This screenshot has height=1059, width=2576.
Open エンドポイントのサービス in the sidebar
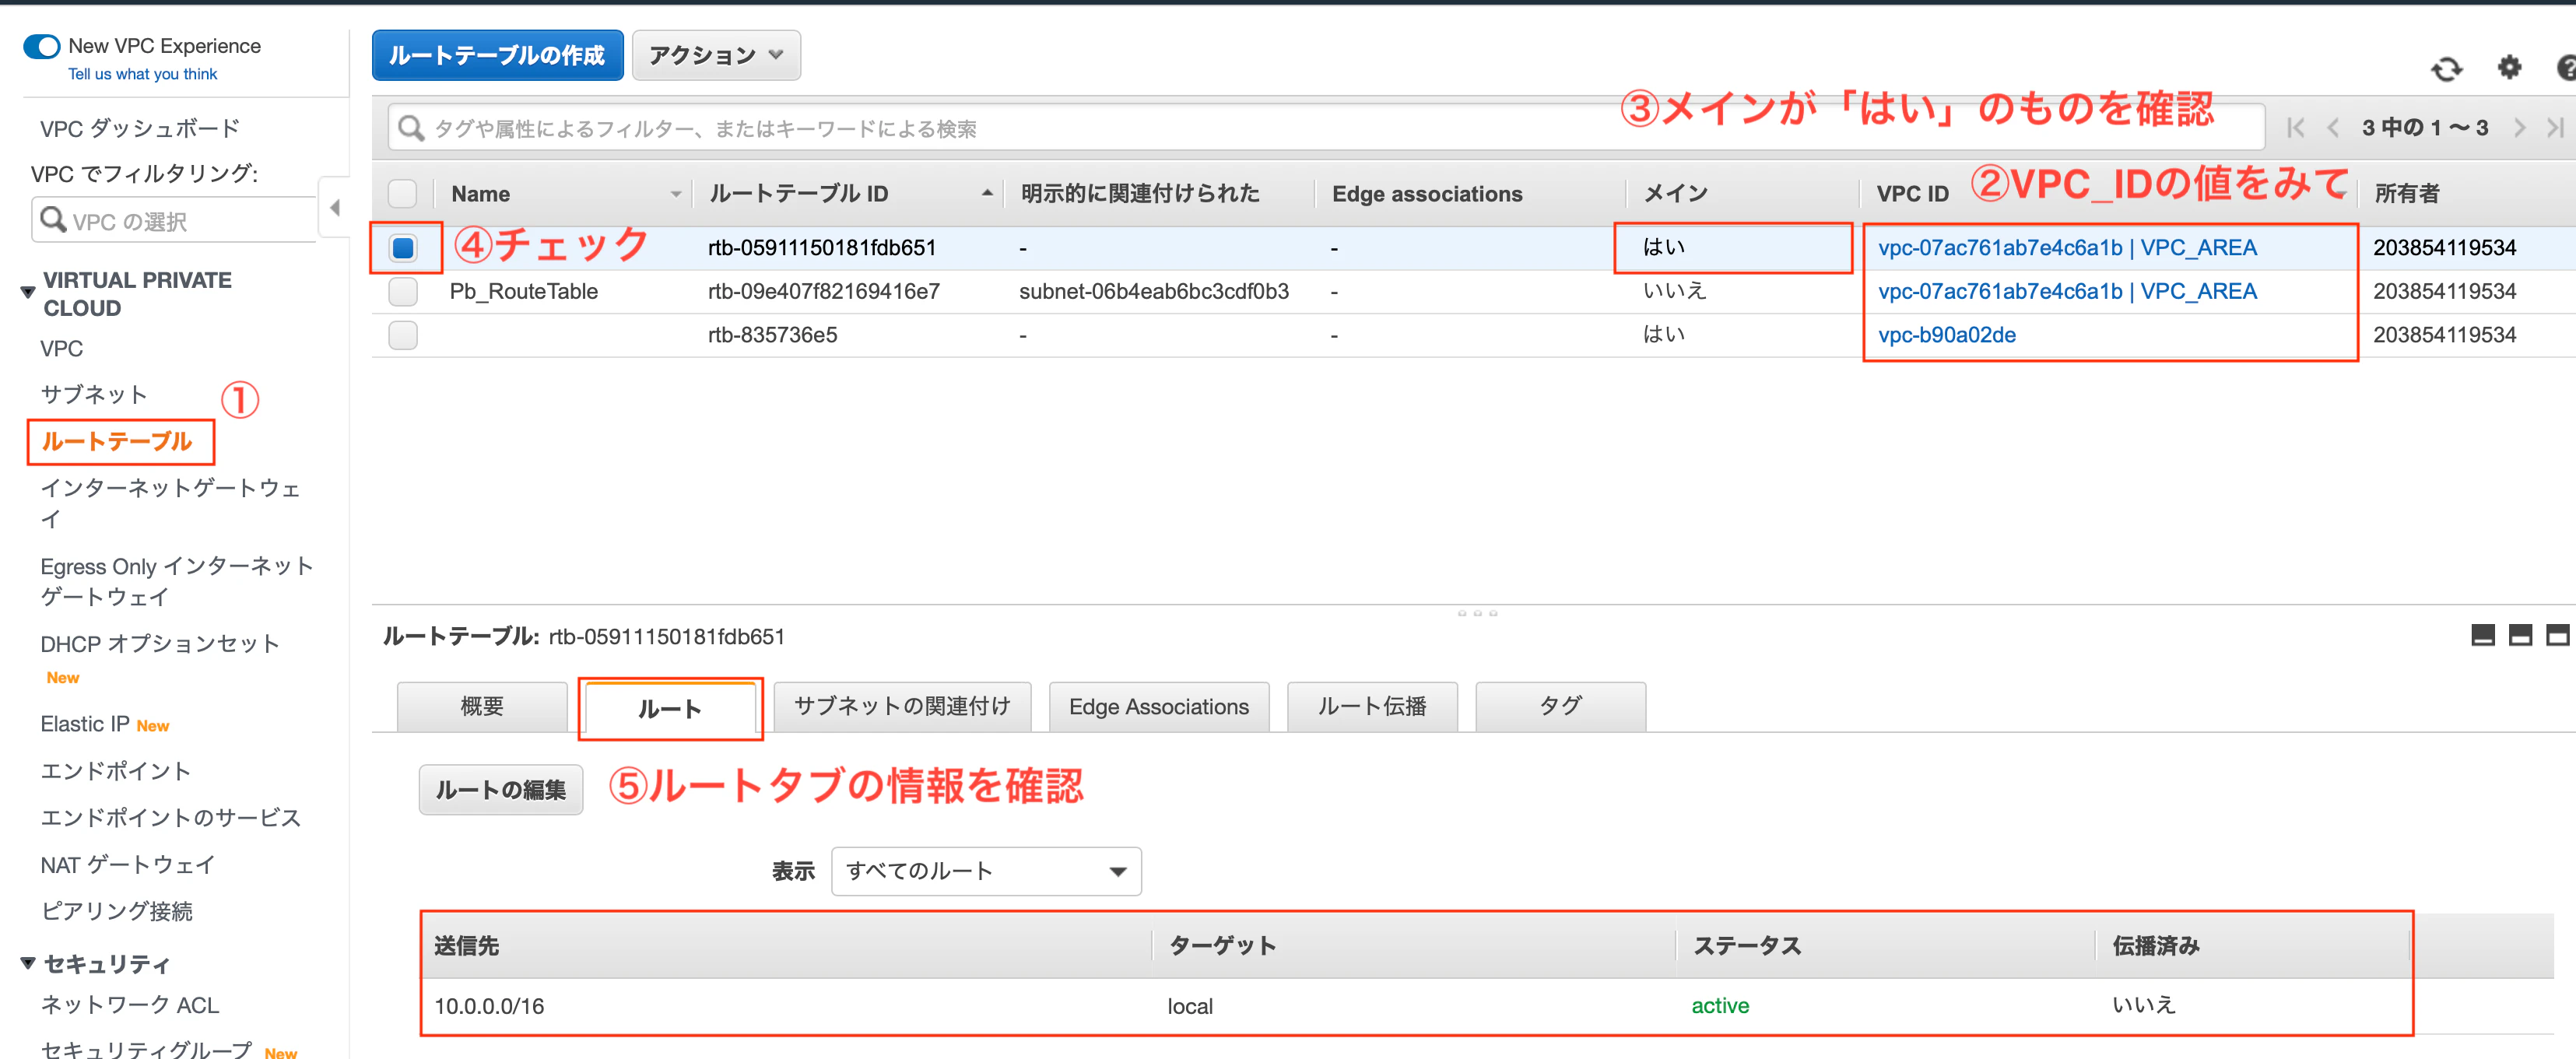(170, 817)
